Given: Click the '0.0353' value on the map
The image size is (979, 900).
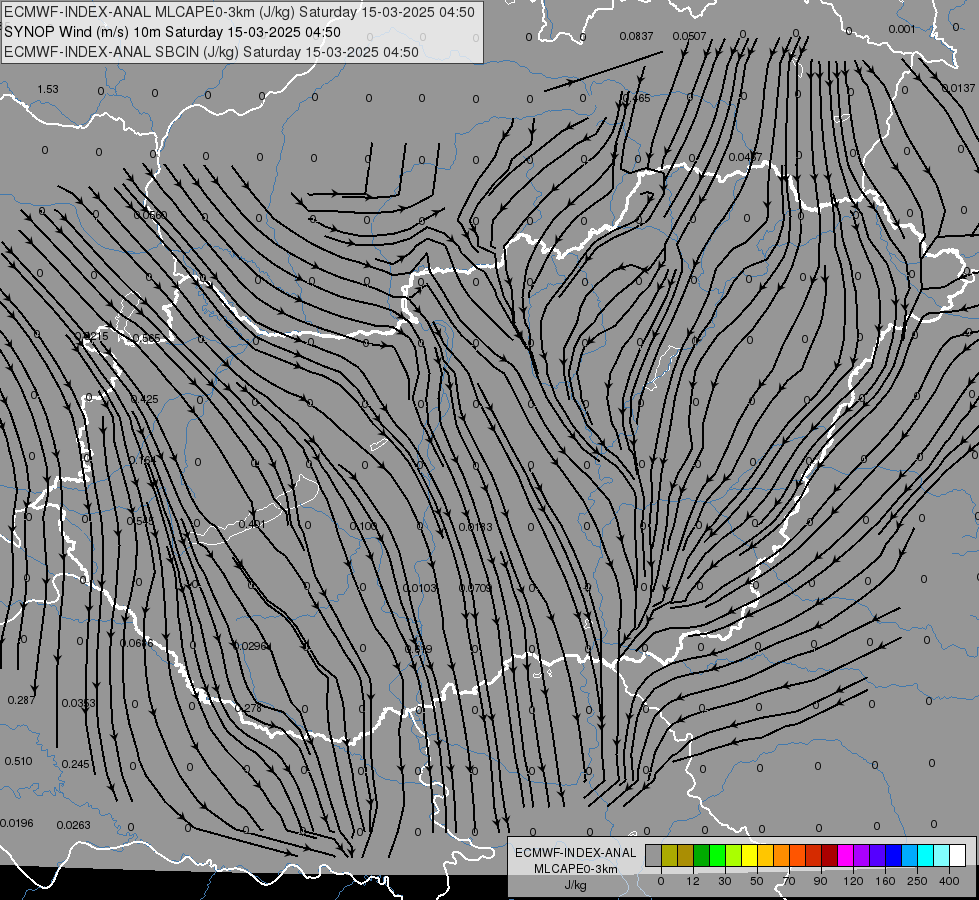Looking at the screenshot, I should coord(79,704).
